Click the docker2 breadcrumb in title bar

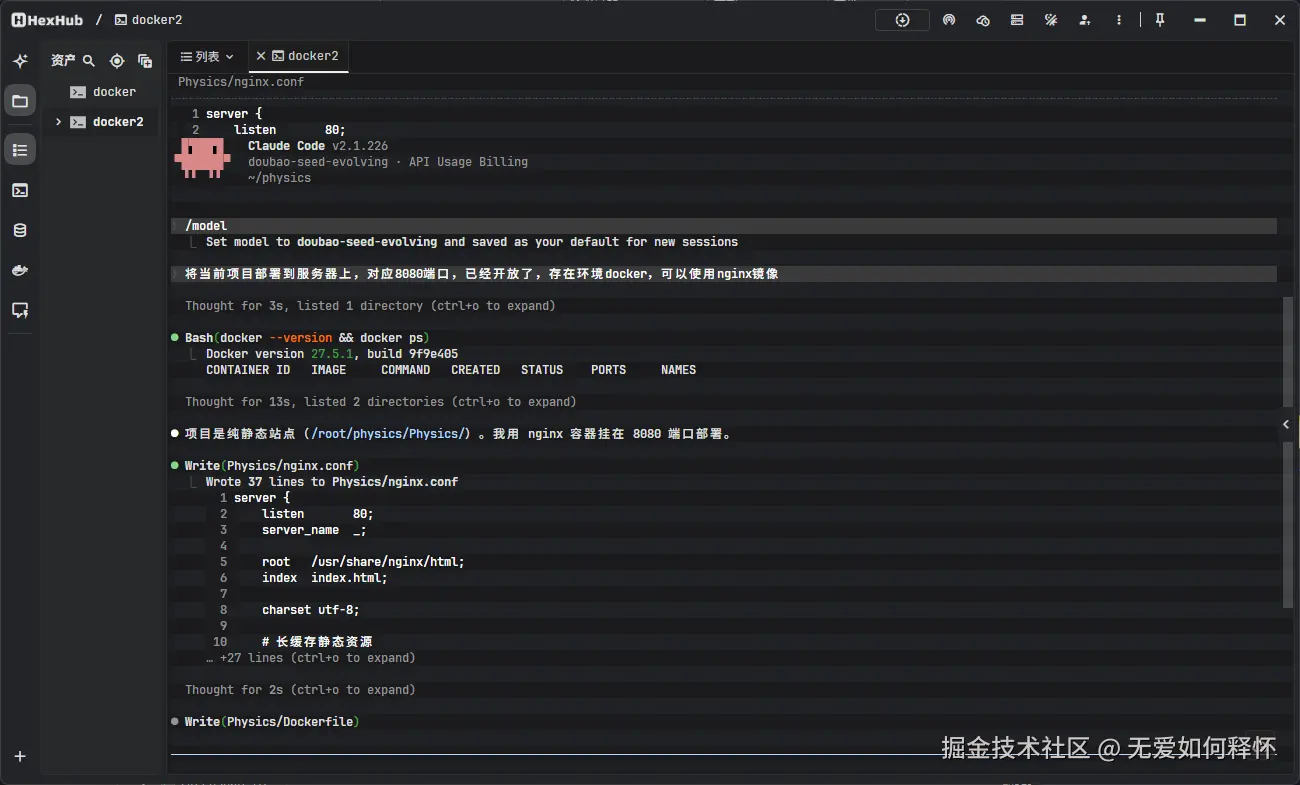(148, 20)
